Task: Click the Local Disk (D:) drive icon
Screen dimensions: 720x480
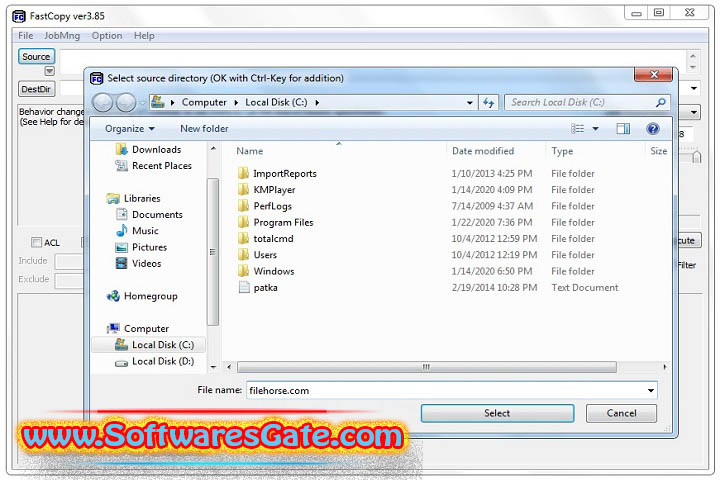Action: [x=122, y=363]
